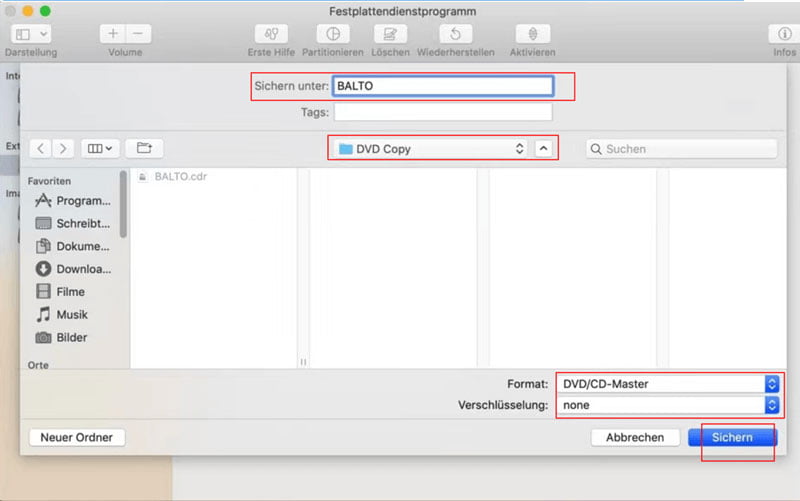800x501 pixels.
Task: Add a volume with the plus icon
Action: coord(112,34)
